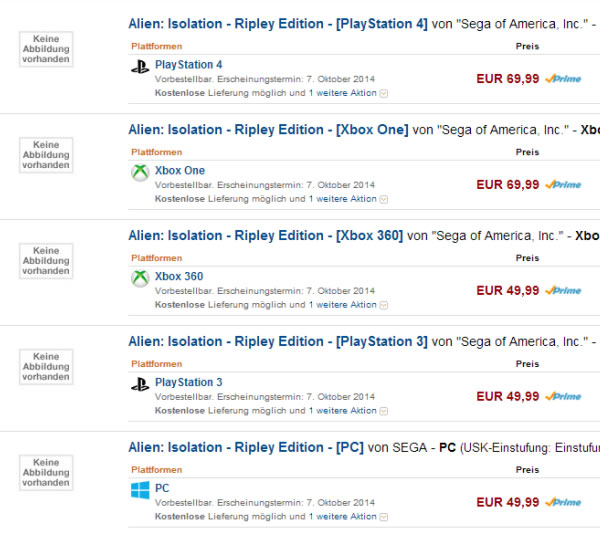Open the Alien: Isolation Ripley Edition [PlayStation 4] title
600x534 pixels.
point(278,24)
